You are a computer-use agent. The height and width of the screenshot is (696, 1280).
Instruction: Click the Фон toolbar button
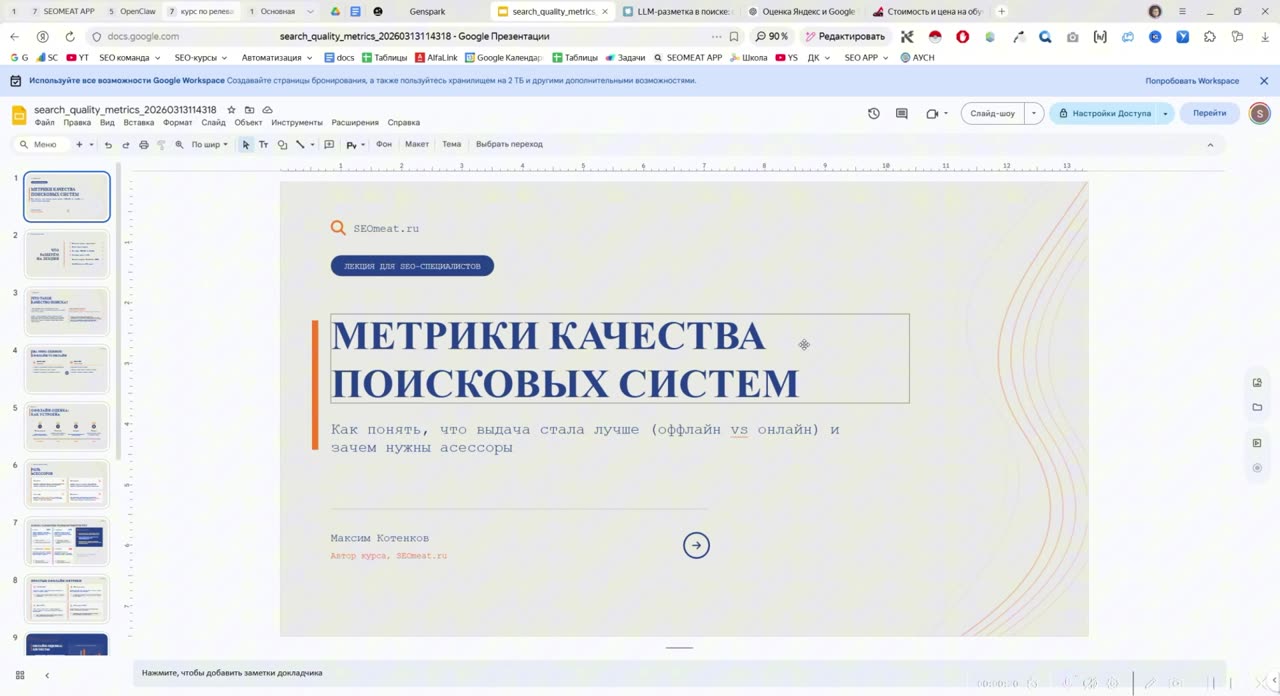384,145
